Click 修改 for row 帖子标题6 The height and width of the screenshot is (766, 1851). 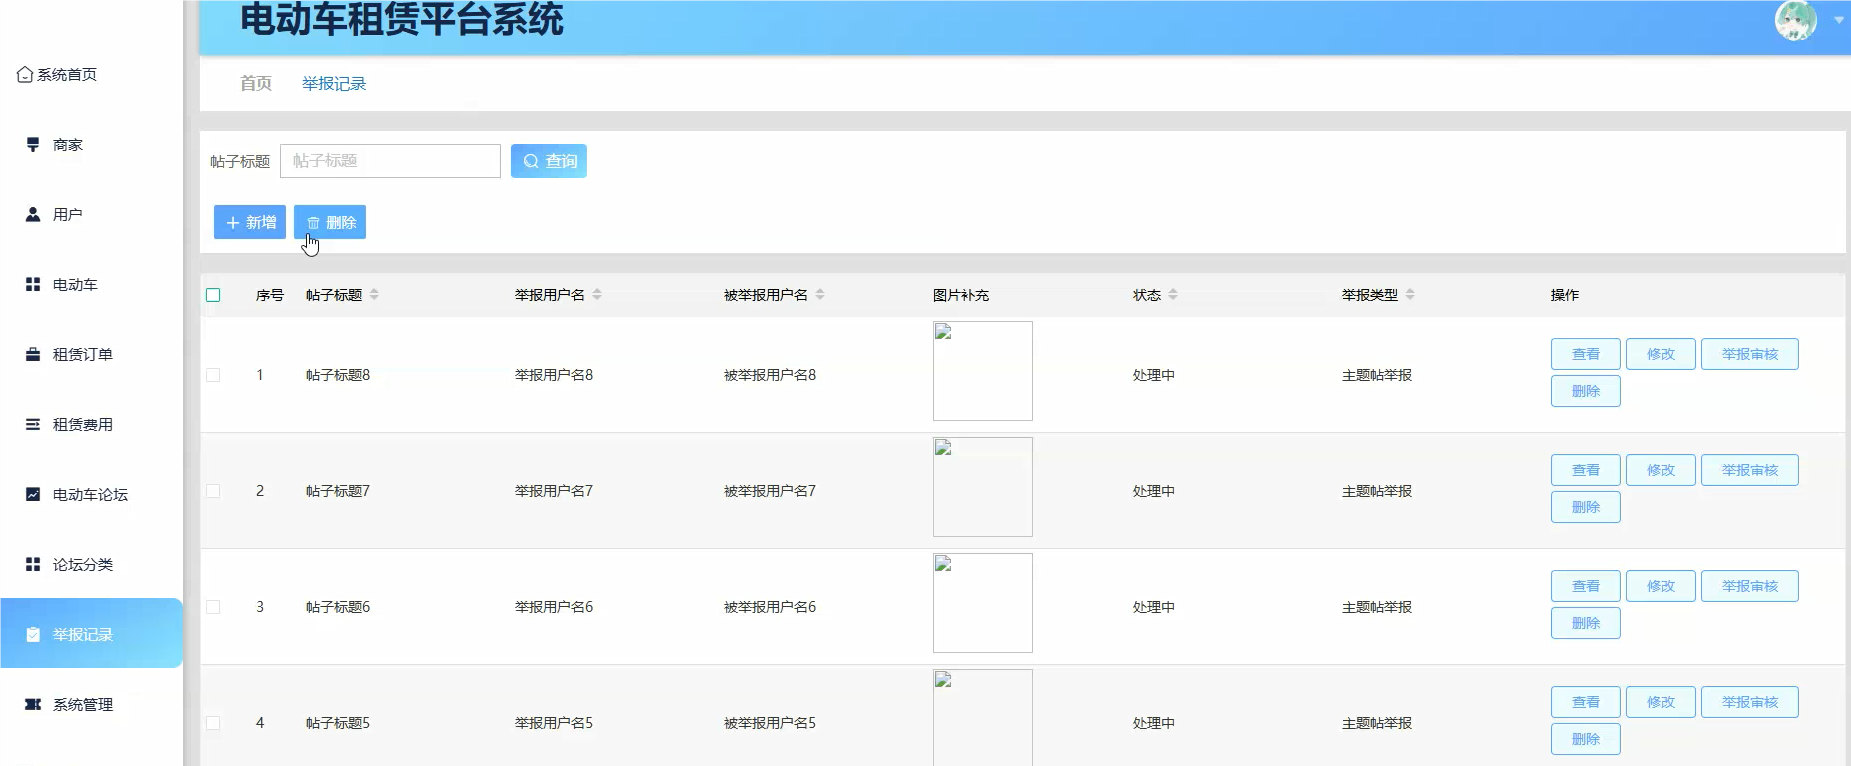point(1661,586)
